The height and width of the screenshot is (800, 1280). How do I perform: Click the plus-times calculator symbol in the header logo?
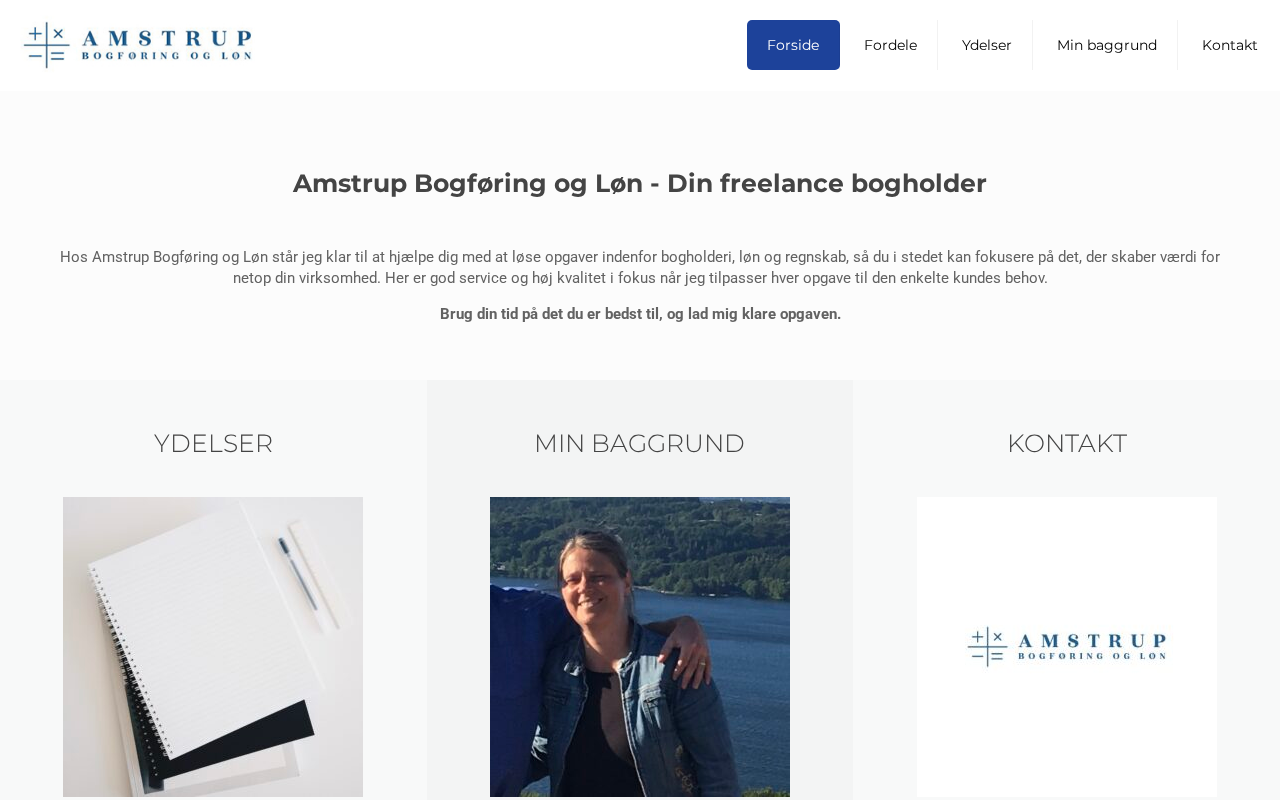47,45
